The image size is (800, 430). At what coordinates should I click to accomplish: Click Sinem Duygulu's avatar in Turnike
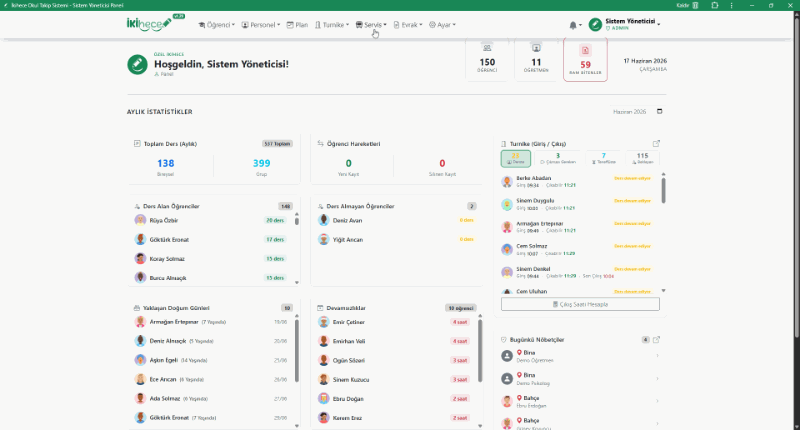[507, 205]
